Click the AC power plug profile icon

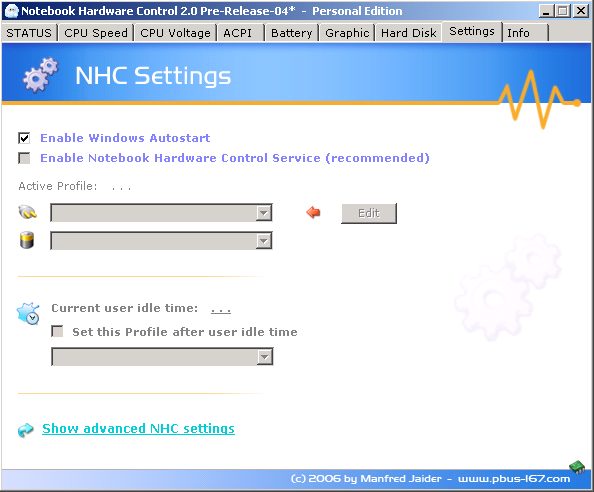(28, 212)
